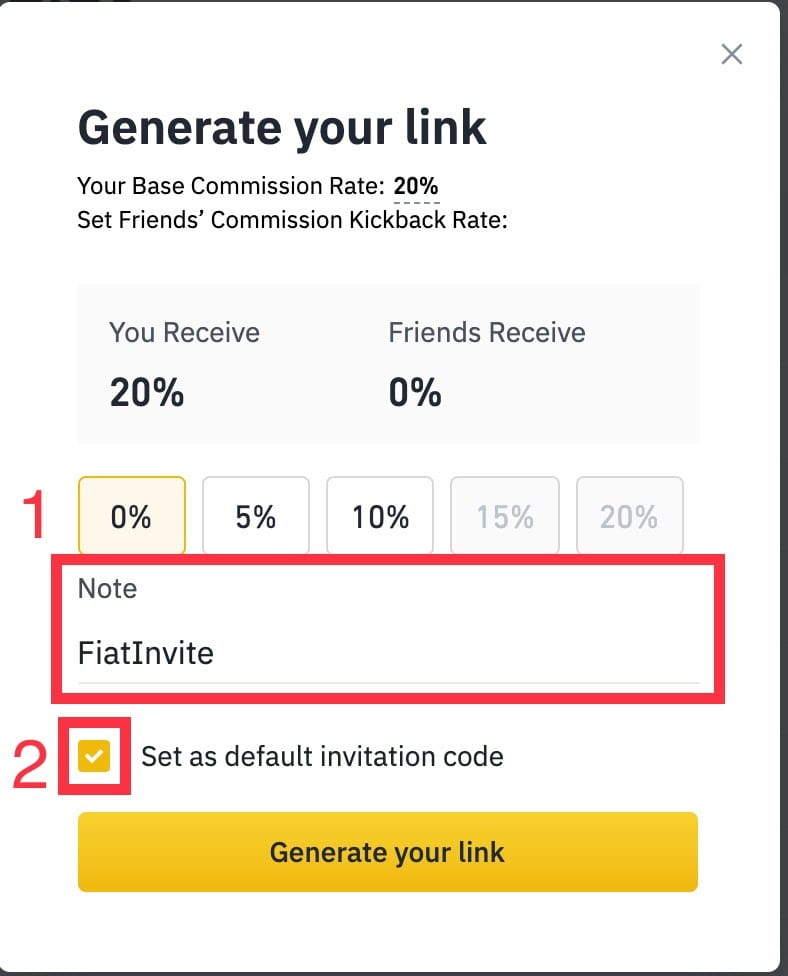Click the 'Note' field label

click(107, 588)
